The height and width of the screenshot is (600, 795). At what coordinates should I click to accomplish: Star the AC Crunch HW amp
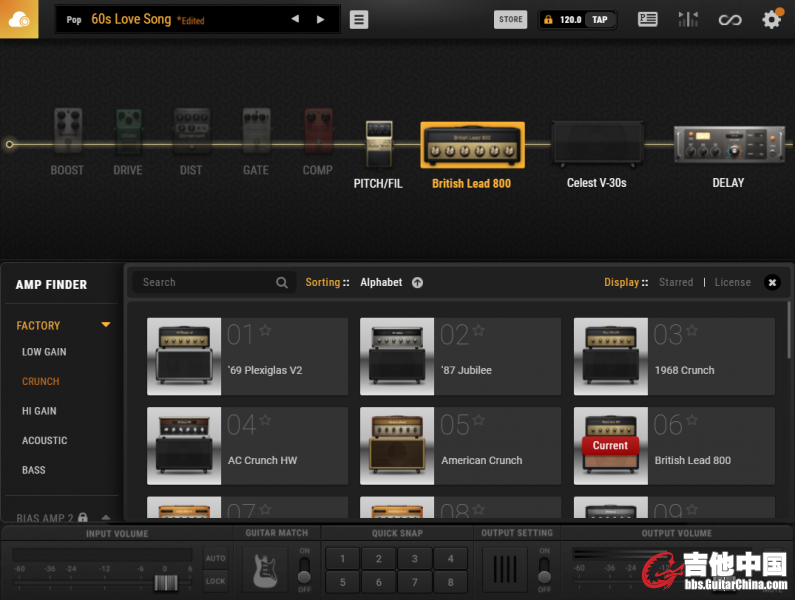pos(265,420)
